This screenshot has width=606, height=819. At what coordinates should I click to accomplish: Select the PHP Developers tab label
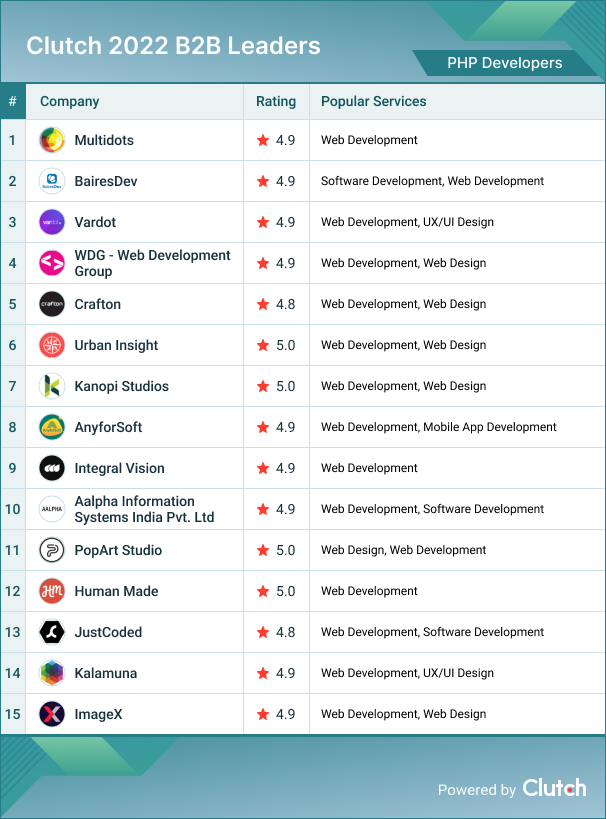tap(503, 63)
